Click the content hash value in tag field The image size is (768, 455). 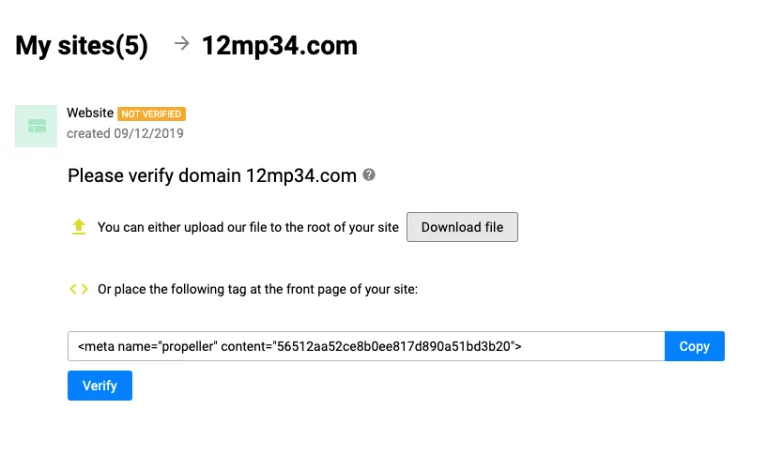(x=394, y=346)
